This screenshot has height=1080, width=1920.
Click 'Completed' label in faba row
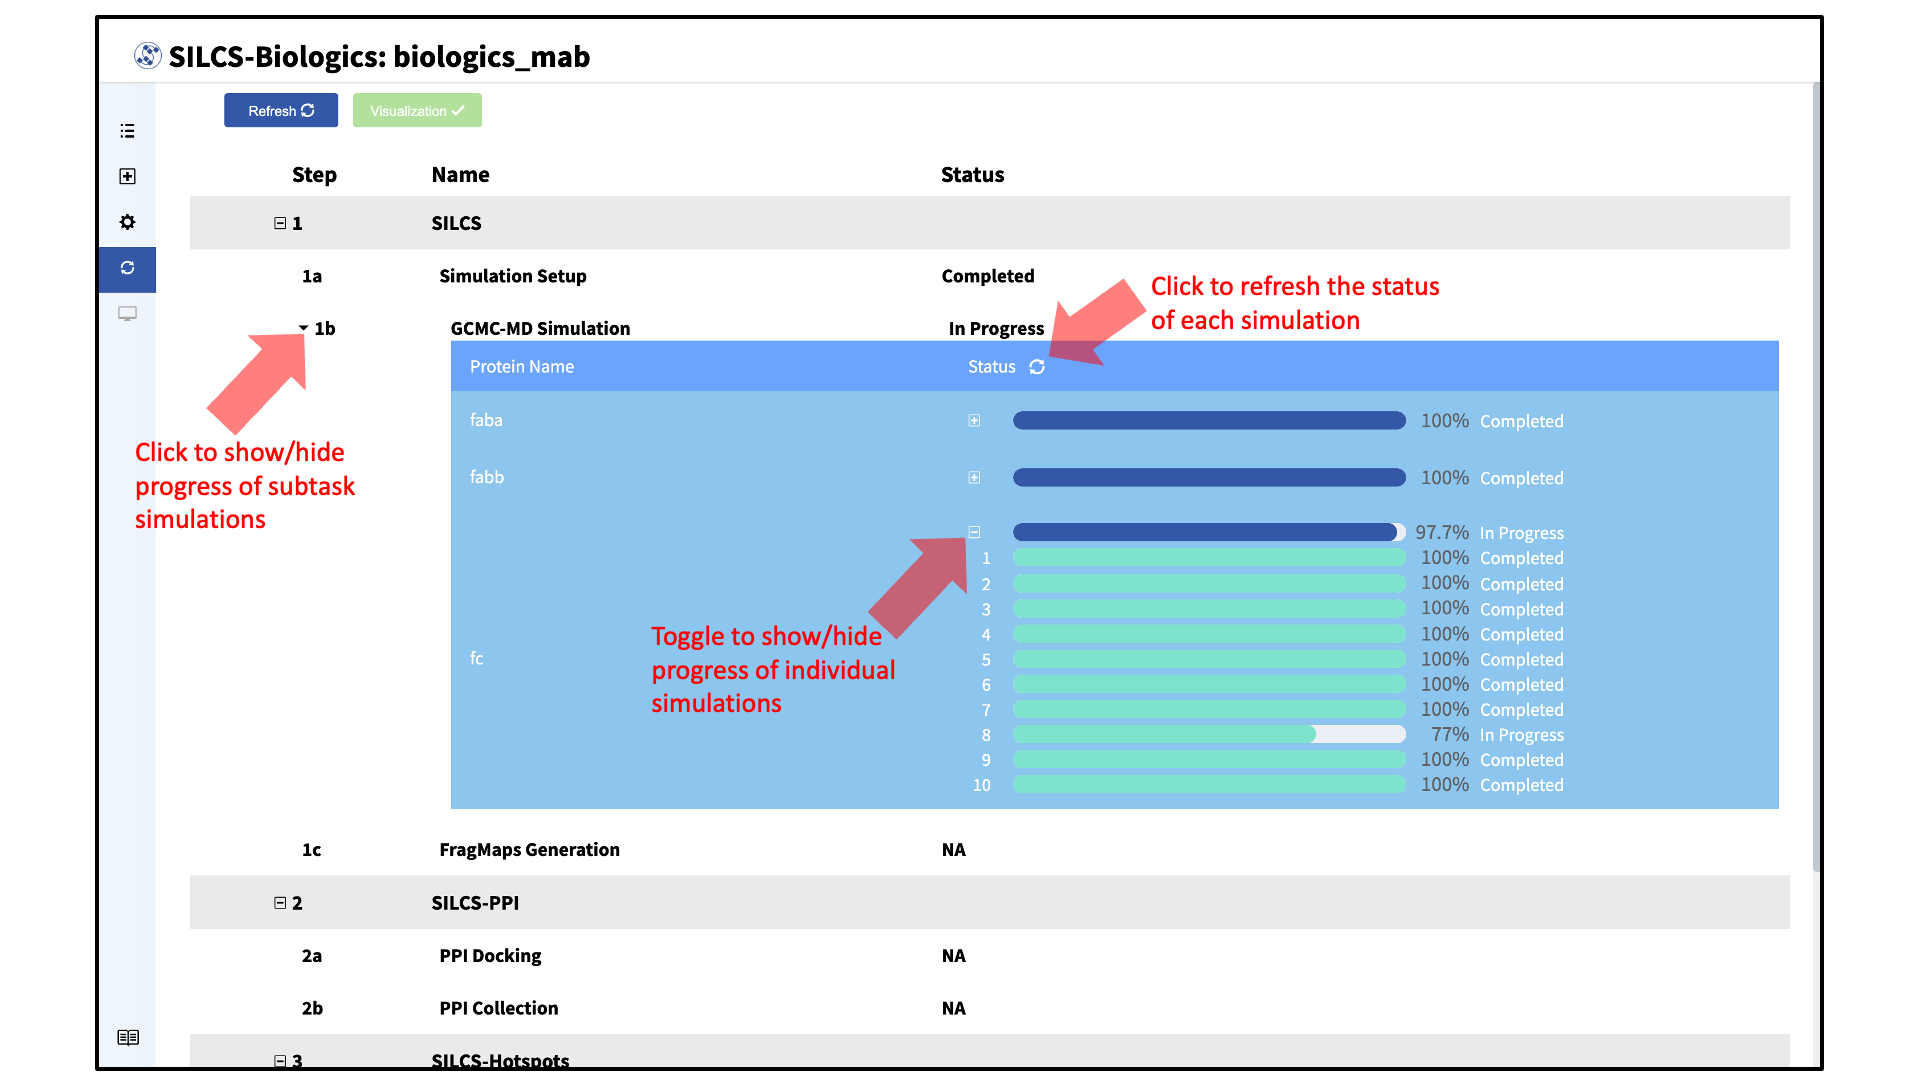click(x=1521, y=421)
